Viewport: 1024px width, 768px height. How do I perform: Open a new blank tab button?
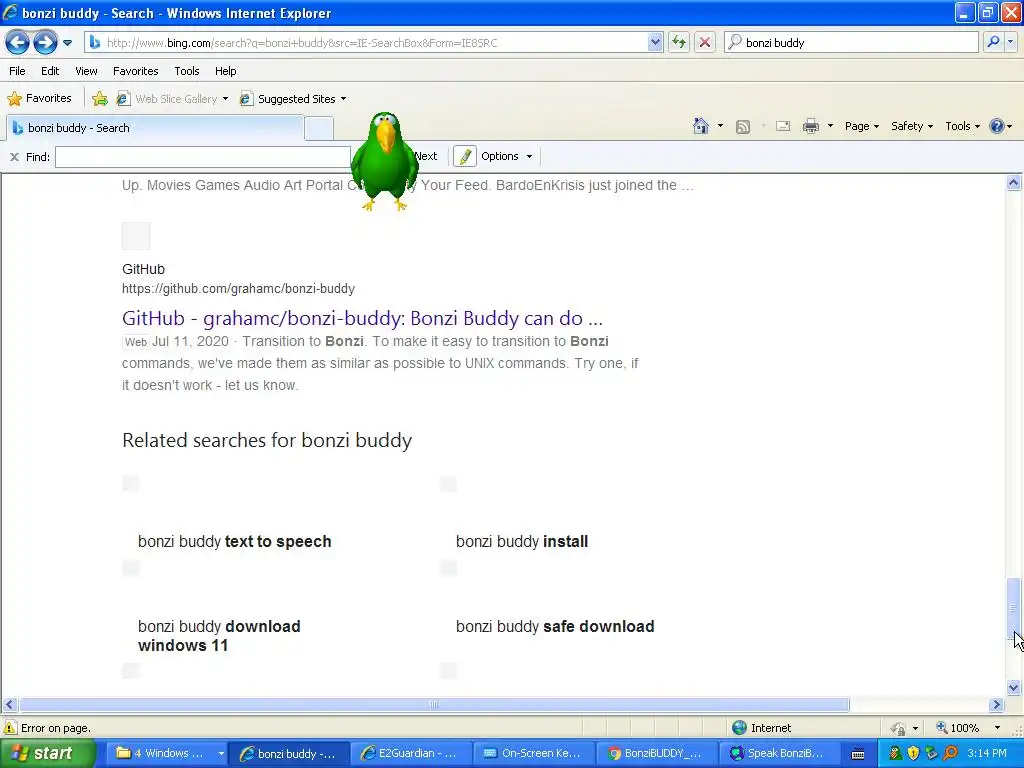(319, 129)
